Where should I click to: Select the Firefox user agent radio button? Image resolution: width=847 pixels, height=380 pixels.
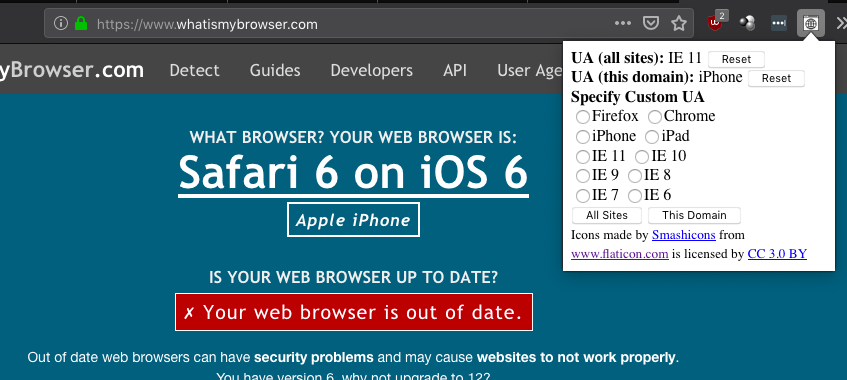(x=582, y=117)
